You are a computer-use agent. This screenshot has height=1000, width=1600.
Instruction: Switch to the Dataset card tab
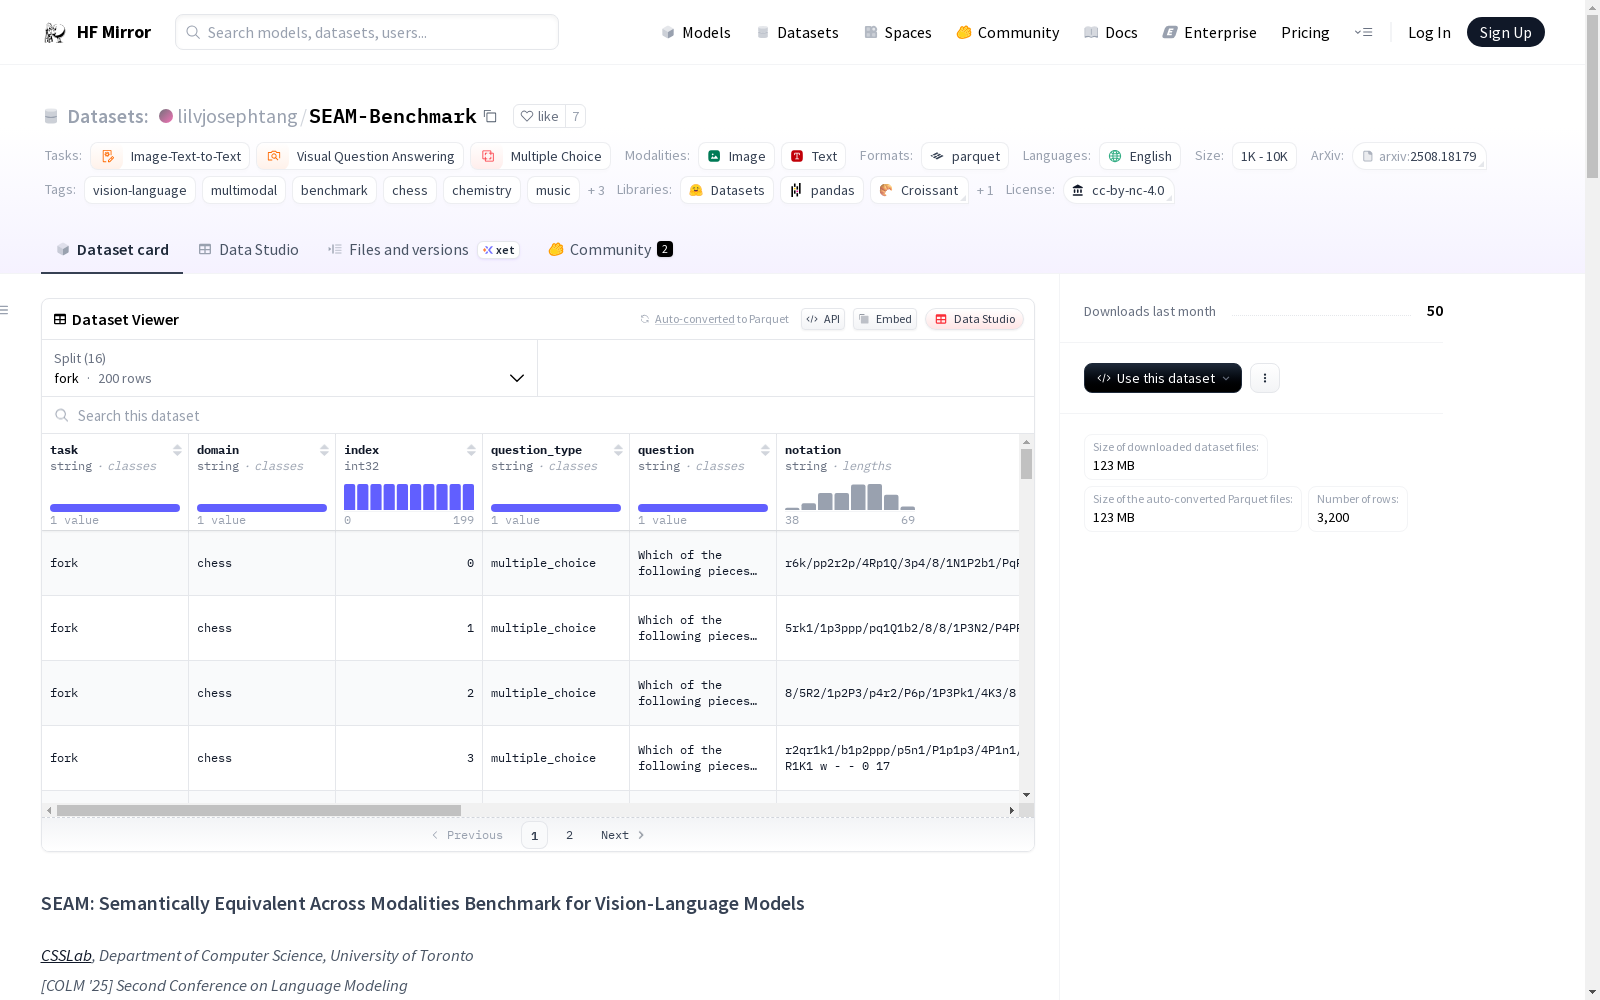pos(112,250)
